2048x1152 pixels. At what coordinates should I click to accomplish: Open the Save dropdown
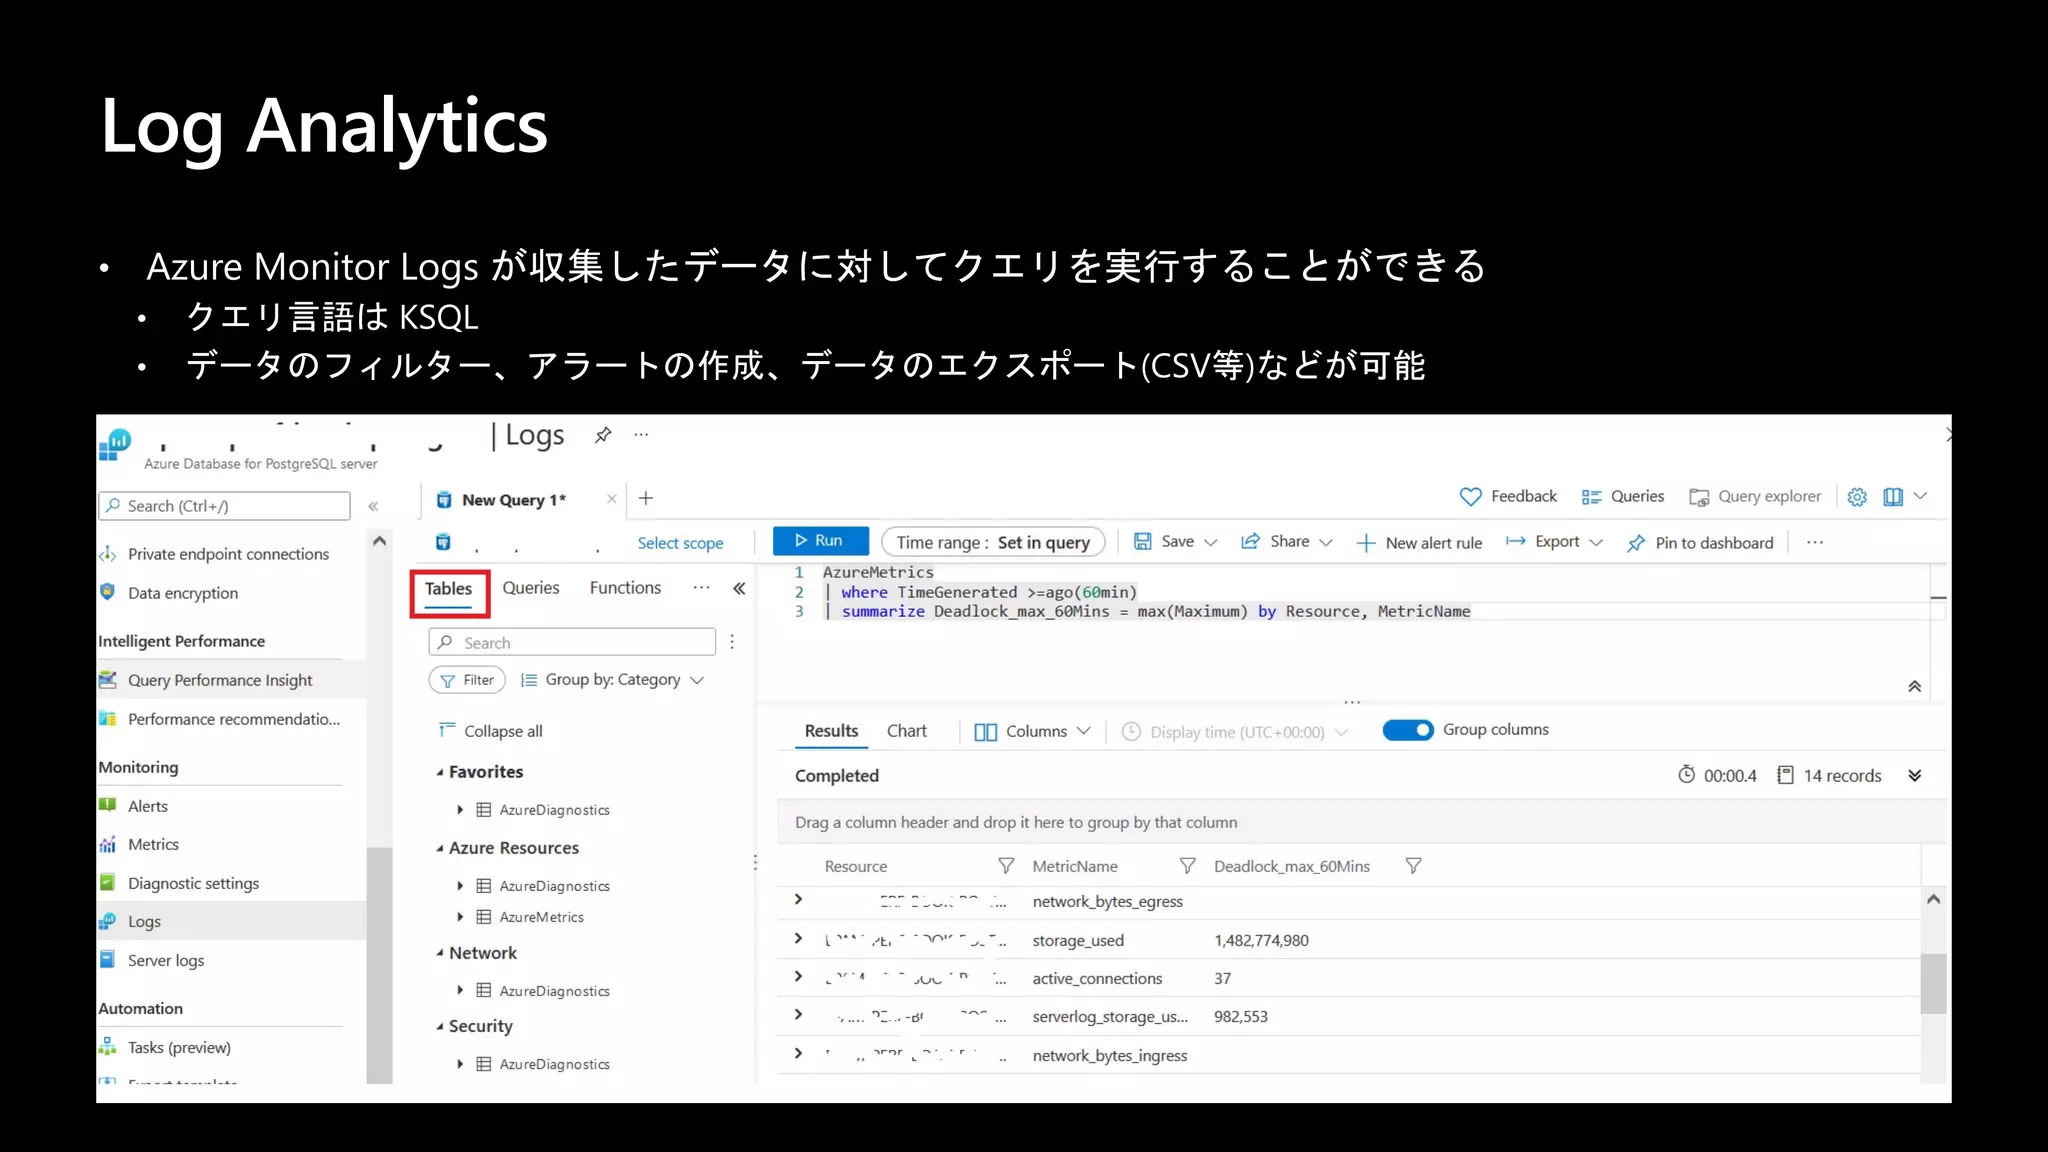1175,541
